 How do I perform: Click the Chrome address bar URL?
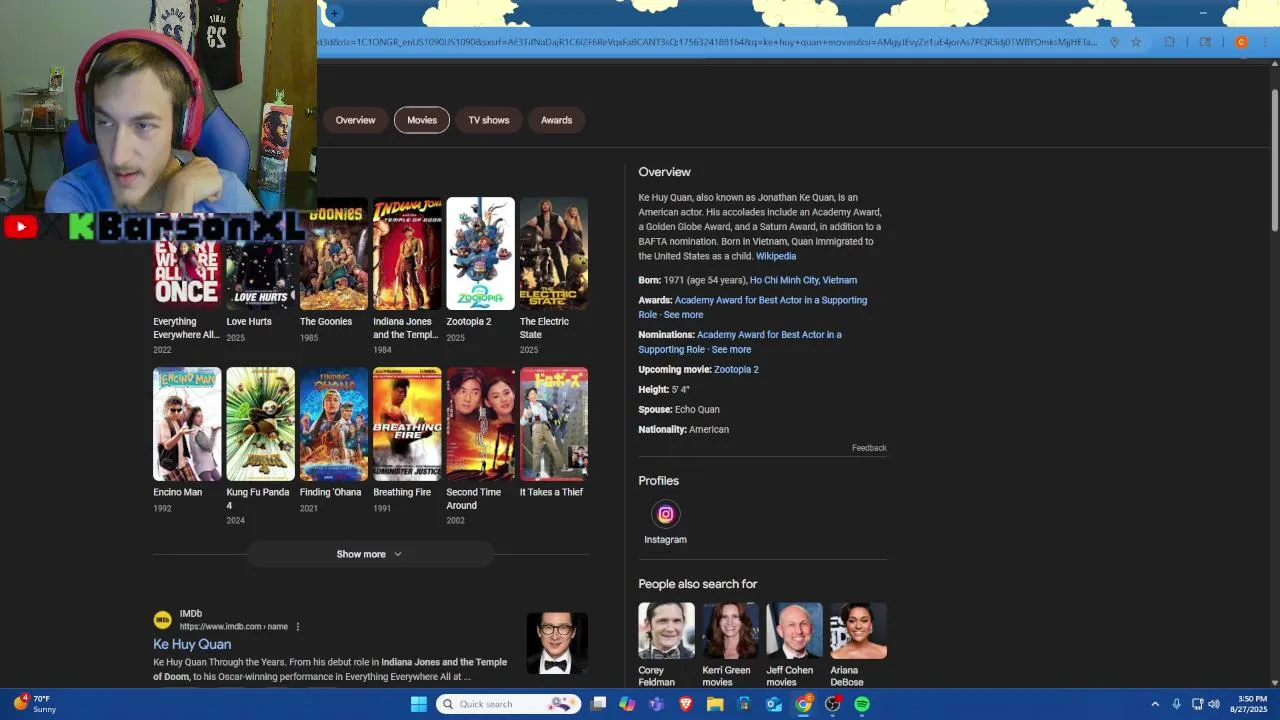pyautogui.click(x=708, y=42)
